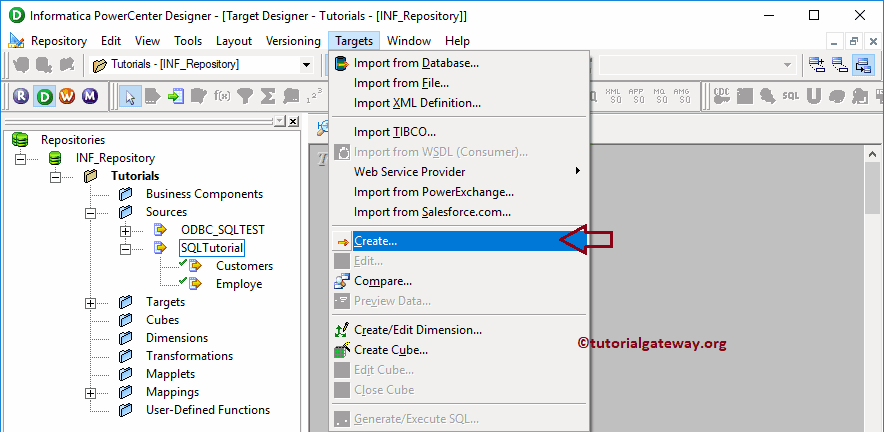Select Create/Edit Dimension menu item
884x432 pixels.
point(460,329)
